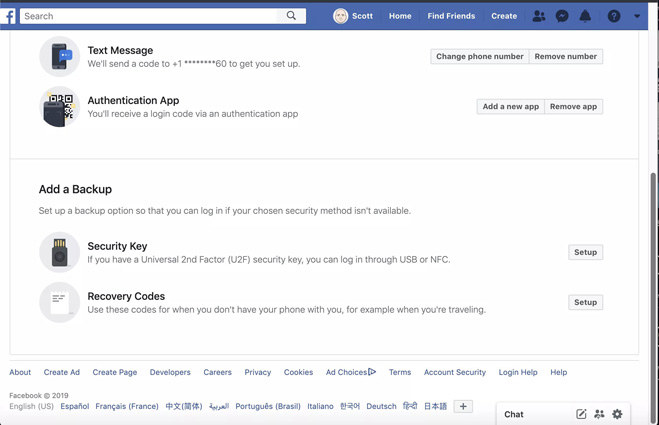Switch language to Hindi
The image size is (659, 425).
[410, 406]
